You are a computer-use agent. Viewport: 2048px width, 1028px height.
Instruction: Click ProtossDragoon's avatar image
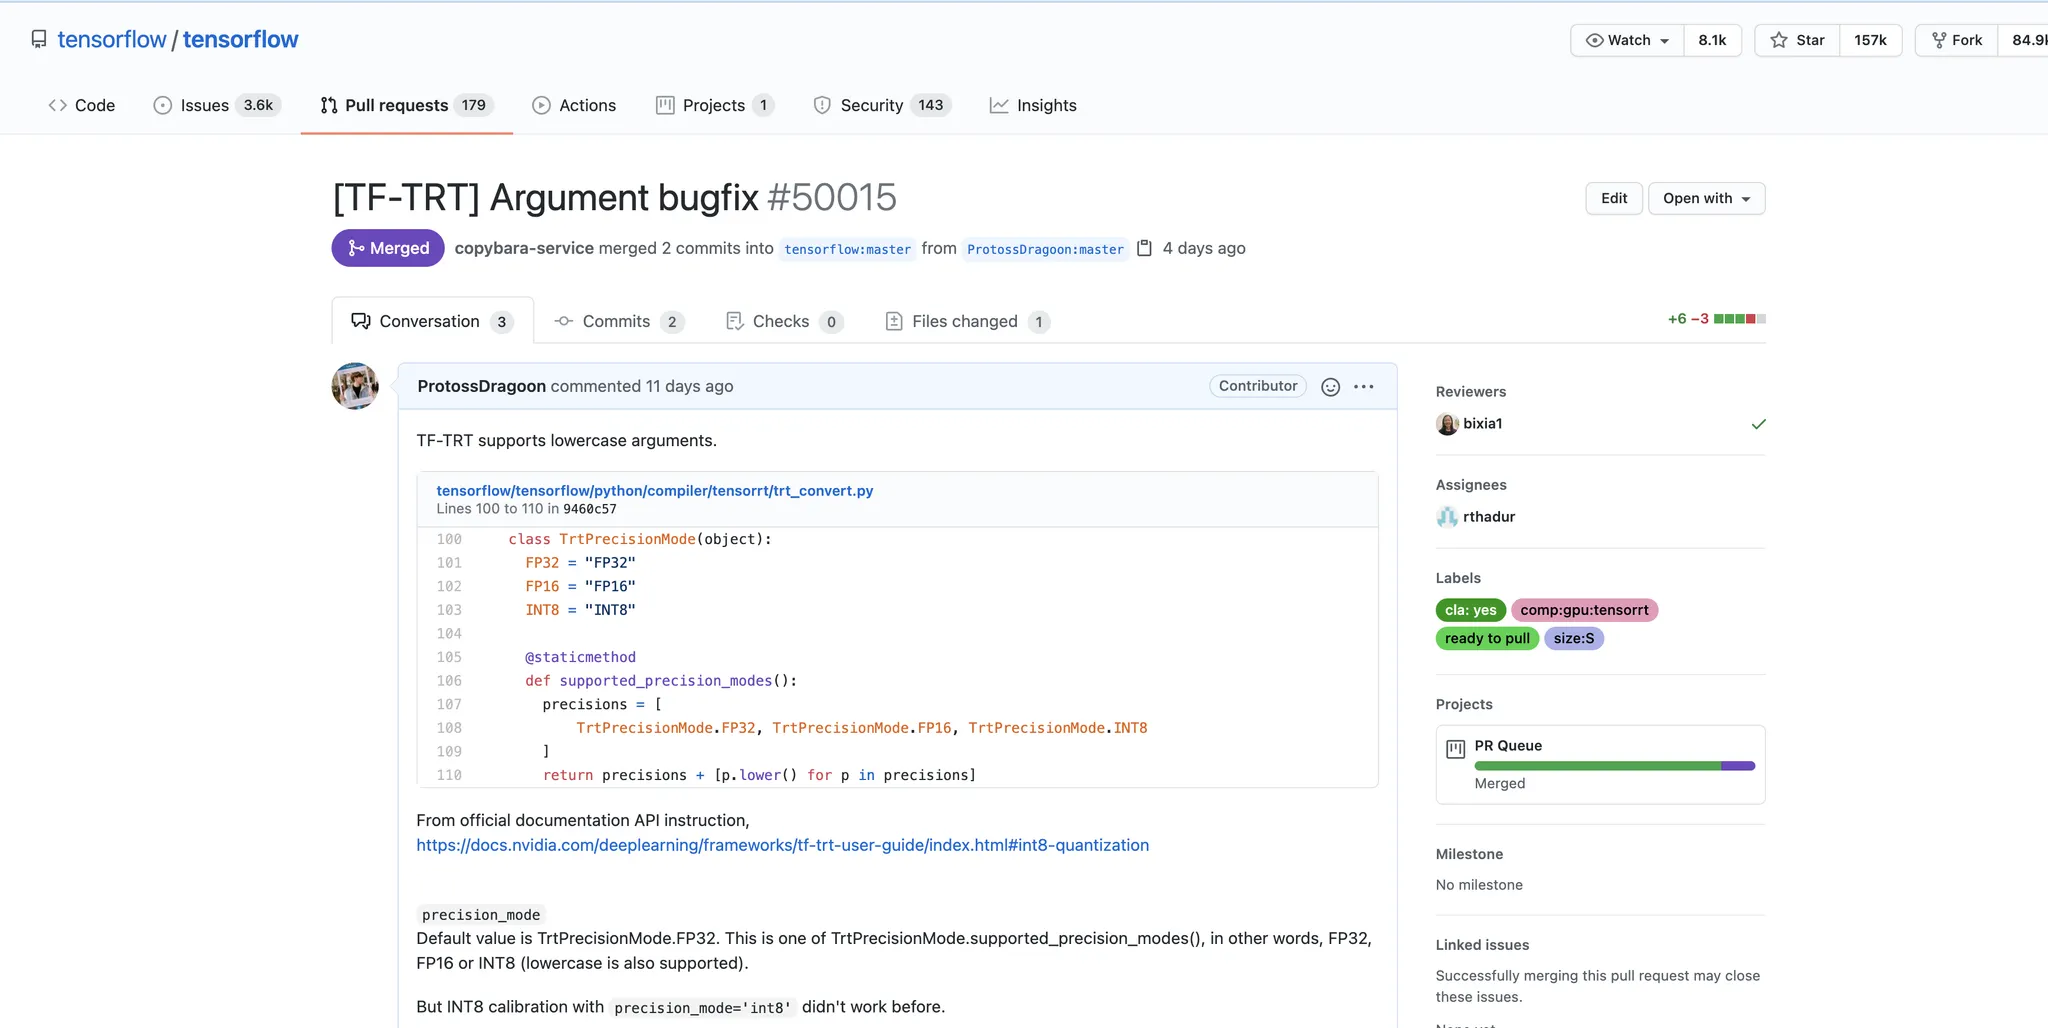(x=355, y=386)
